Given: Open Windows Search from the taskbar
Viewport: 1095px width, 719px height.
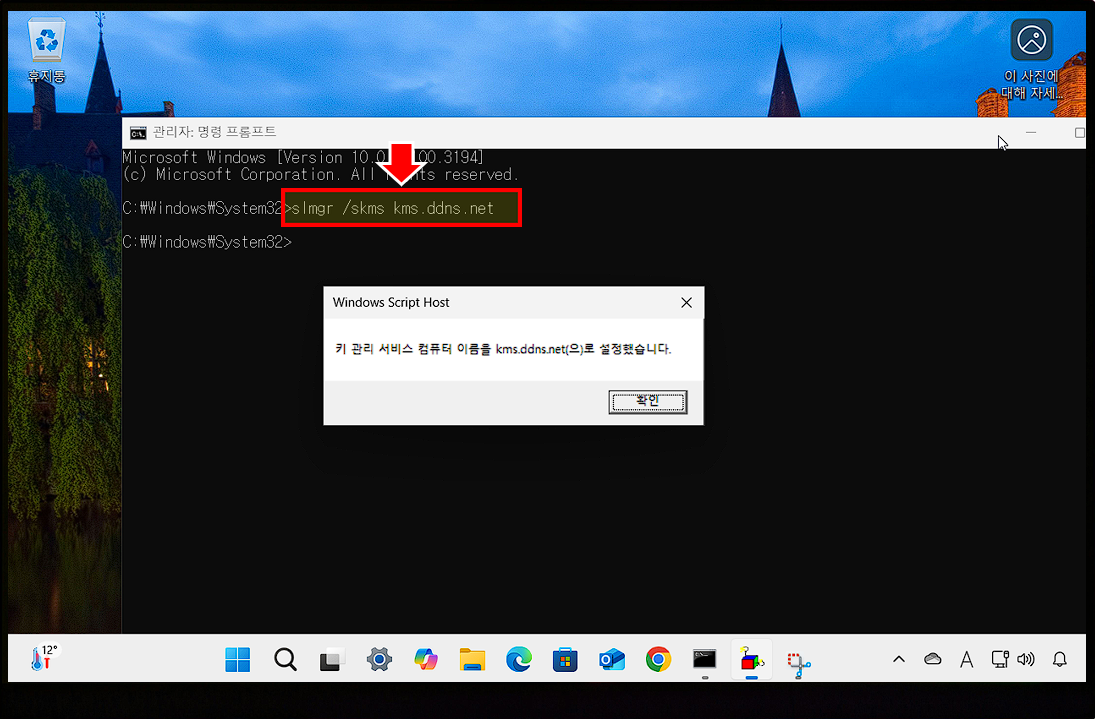Looking at the screenshot, I should tap(285, 659).
